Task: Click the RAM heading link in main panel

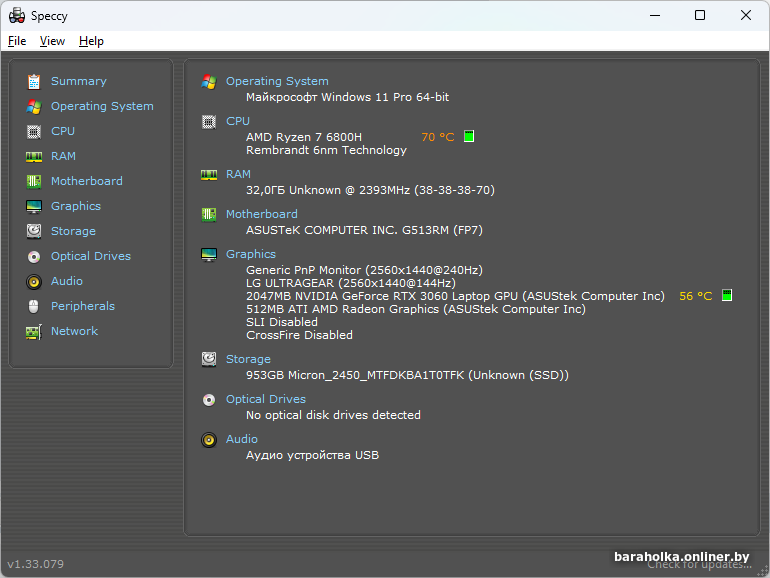Action: click(x=238, y=174)
